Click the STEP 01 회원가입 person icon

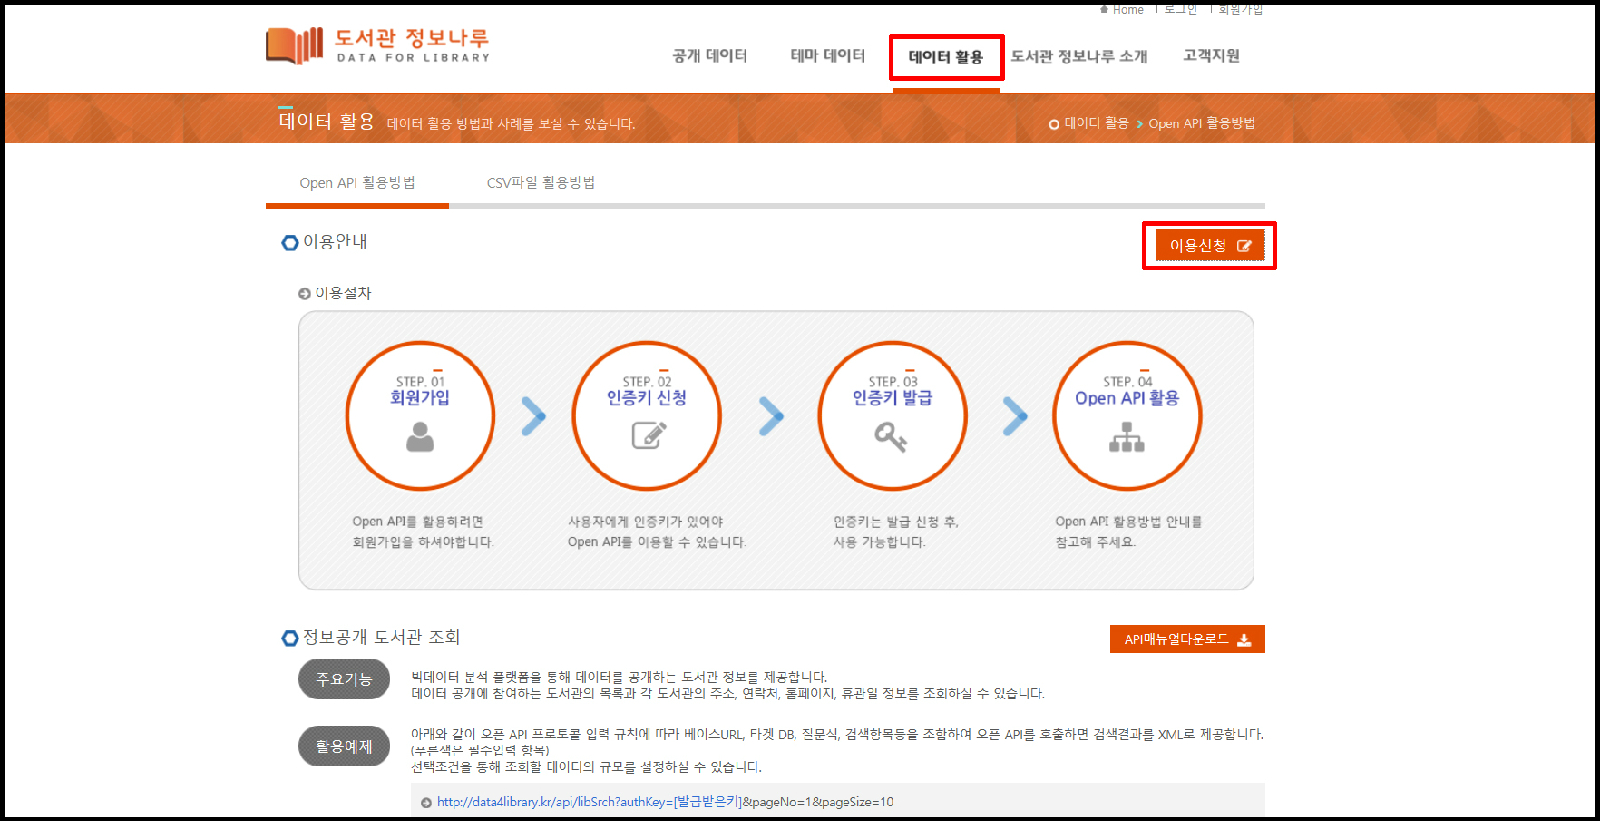coord(420,437)
